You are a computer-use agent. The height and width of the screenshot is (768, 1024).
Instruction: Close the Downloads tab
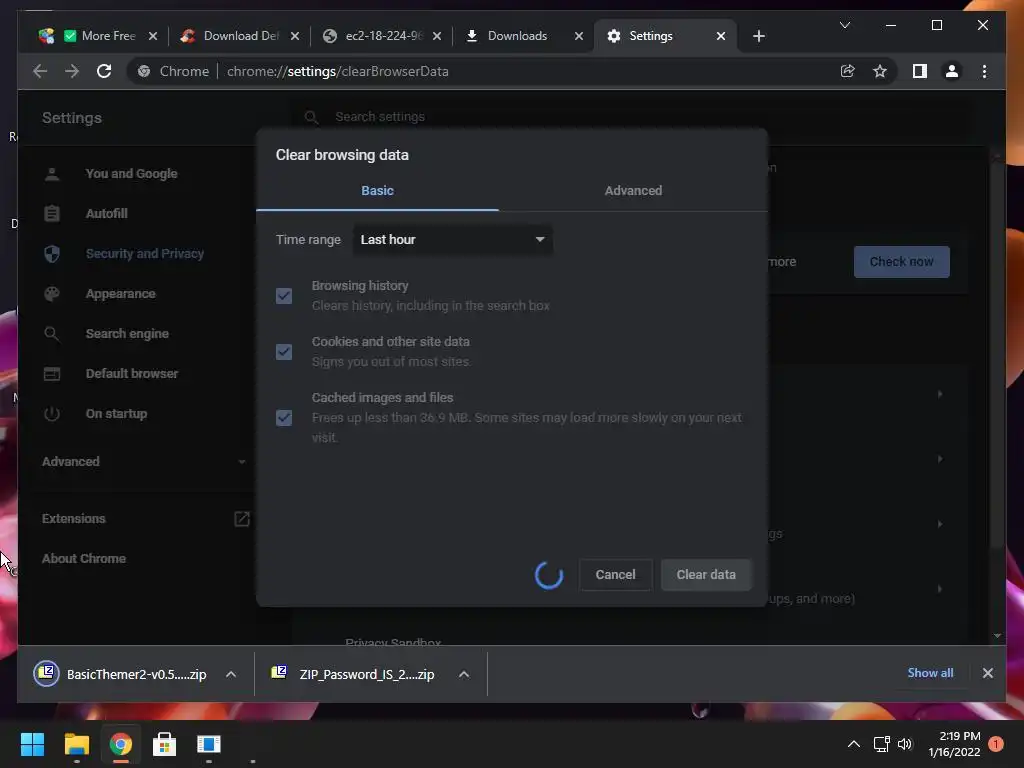coord(579,36)
